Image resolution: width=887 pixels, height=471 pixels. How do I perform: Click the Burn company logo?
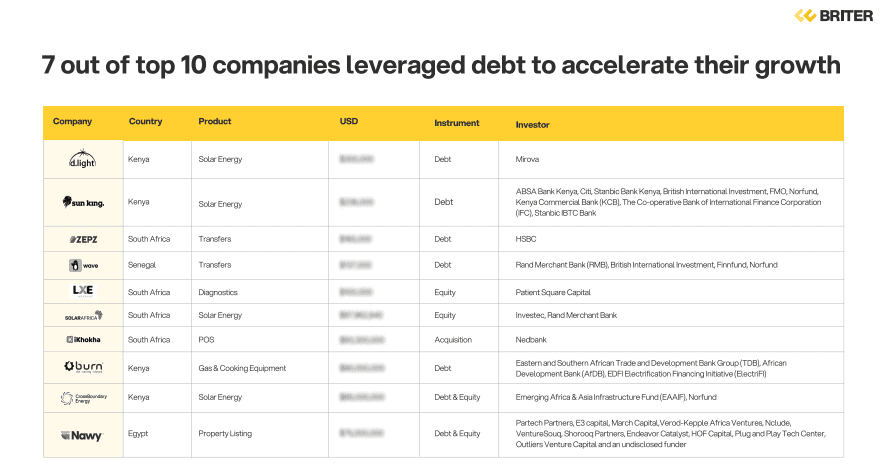82,367
